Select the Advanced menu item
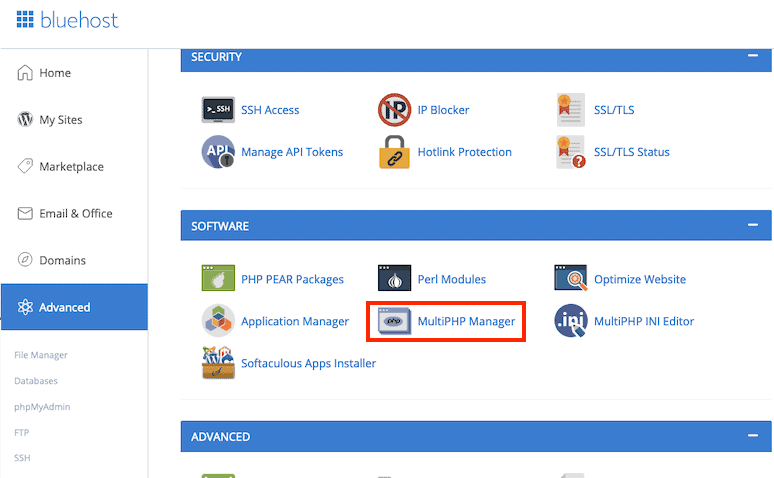This screenshot has width=774, height=478. point(74,307)
